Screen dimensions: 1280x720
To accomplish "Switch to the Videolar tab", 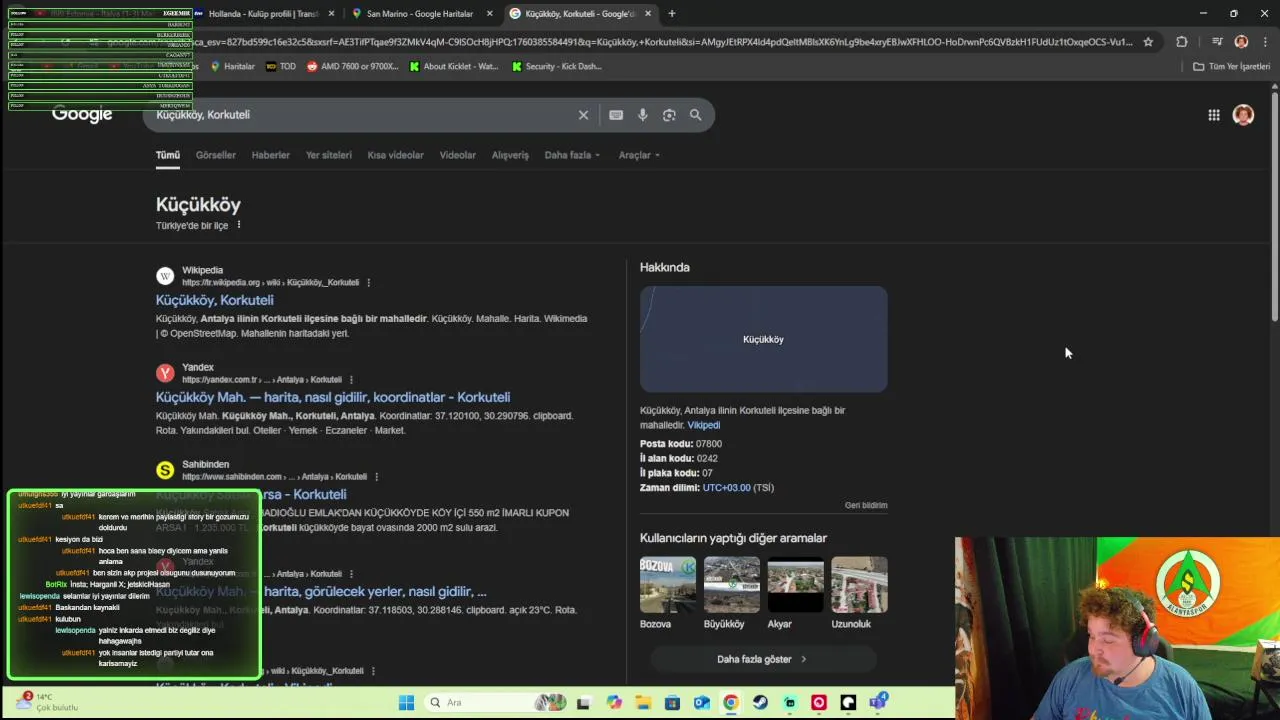I will click(457, 155).
